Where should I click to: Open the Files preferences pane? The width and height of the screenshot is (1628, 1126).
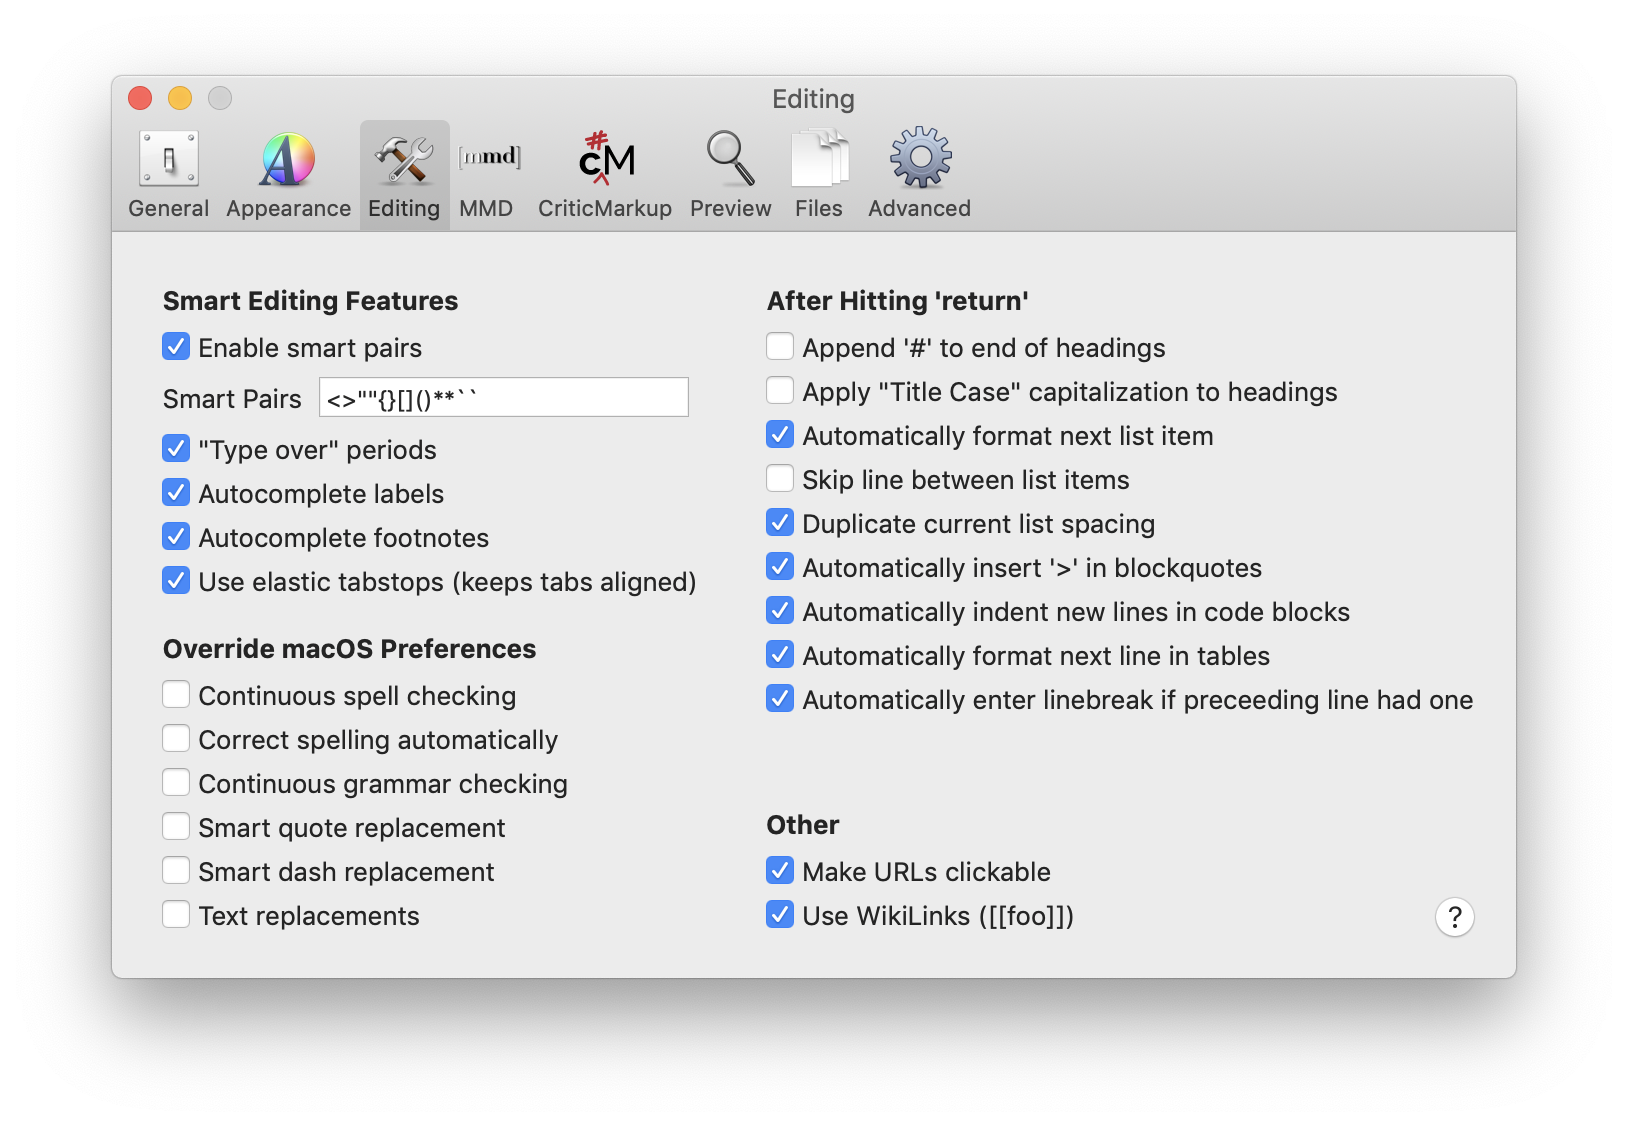click(x=819, y=175)
